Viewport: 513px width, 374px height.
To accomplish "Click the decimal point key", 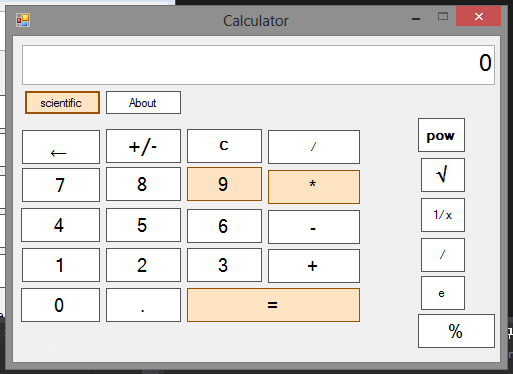I will (143, 305).
